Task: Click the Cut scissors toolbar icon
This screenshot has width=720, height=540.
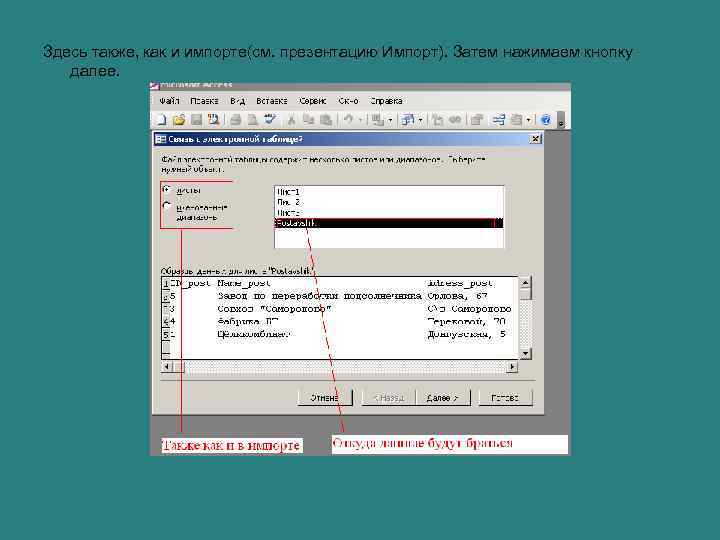Action: point(291,120)
